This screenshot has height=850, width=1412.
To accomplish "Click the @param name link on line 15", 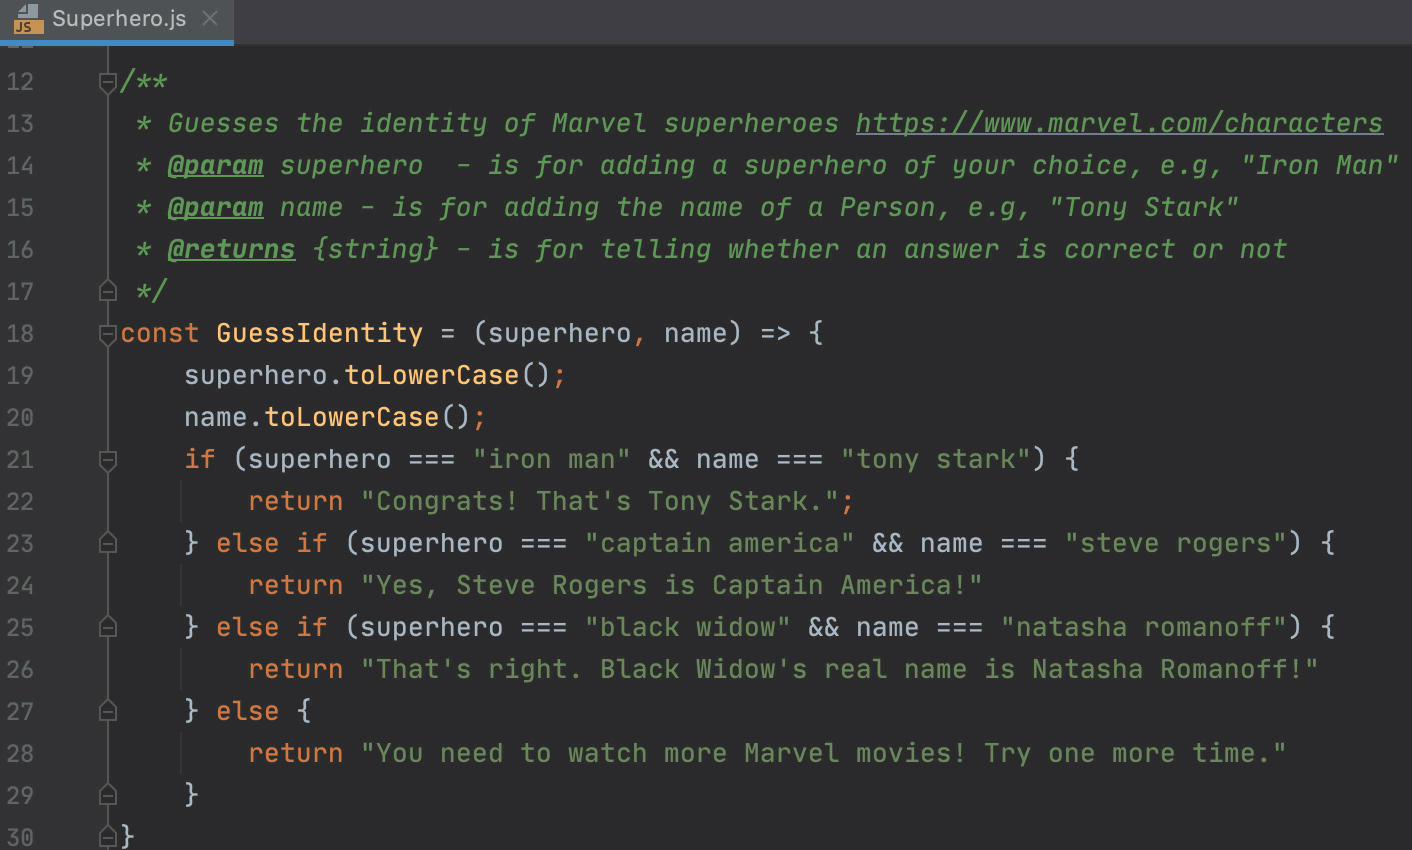I will [x=216, y=207].
